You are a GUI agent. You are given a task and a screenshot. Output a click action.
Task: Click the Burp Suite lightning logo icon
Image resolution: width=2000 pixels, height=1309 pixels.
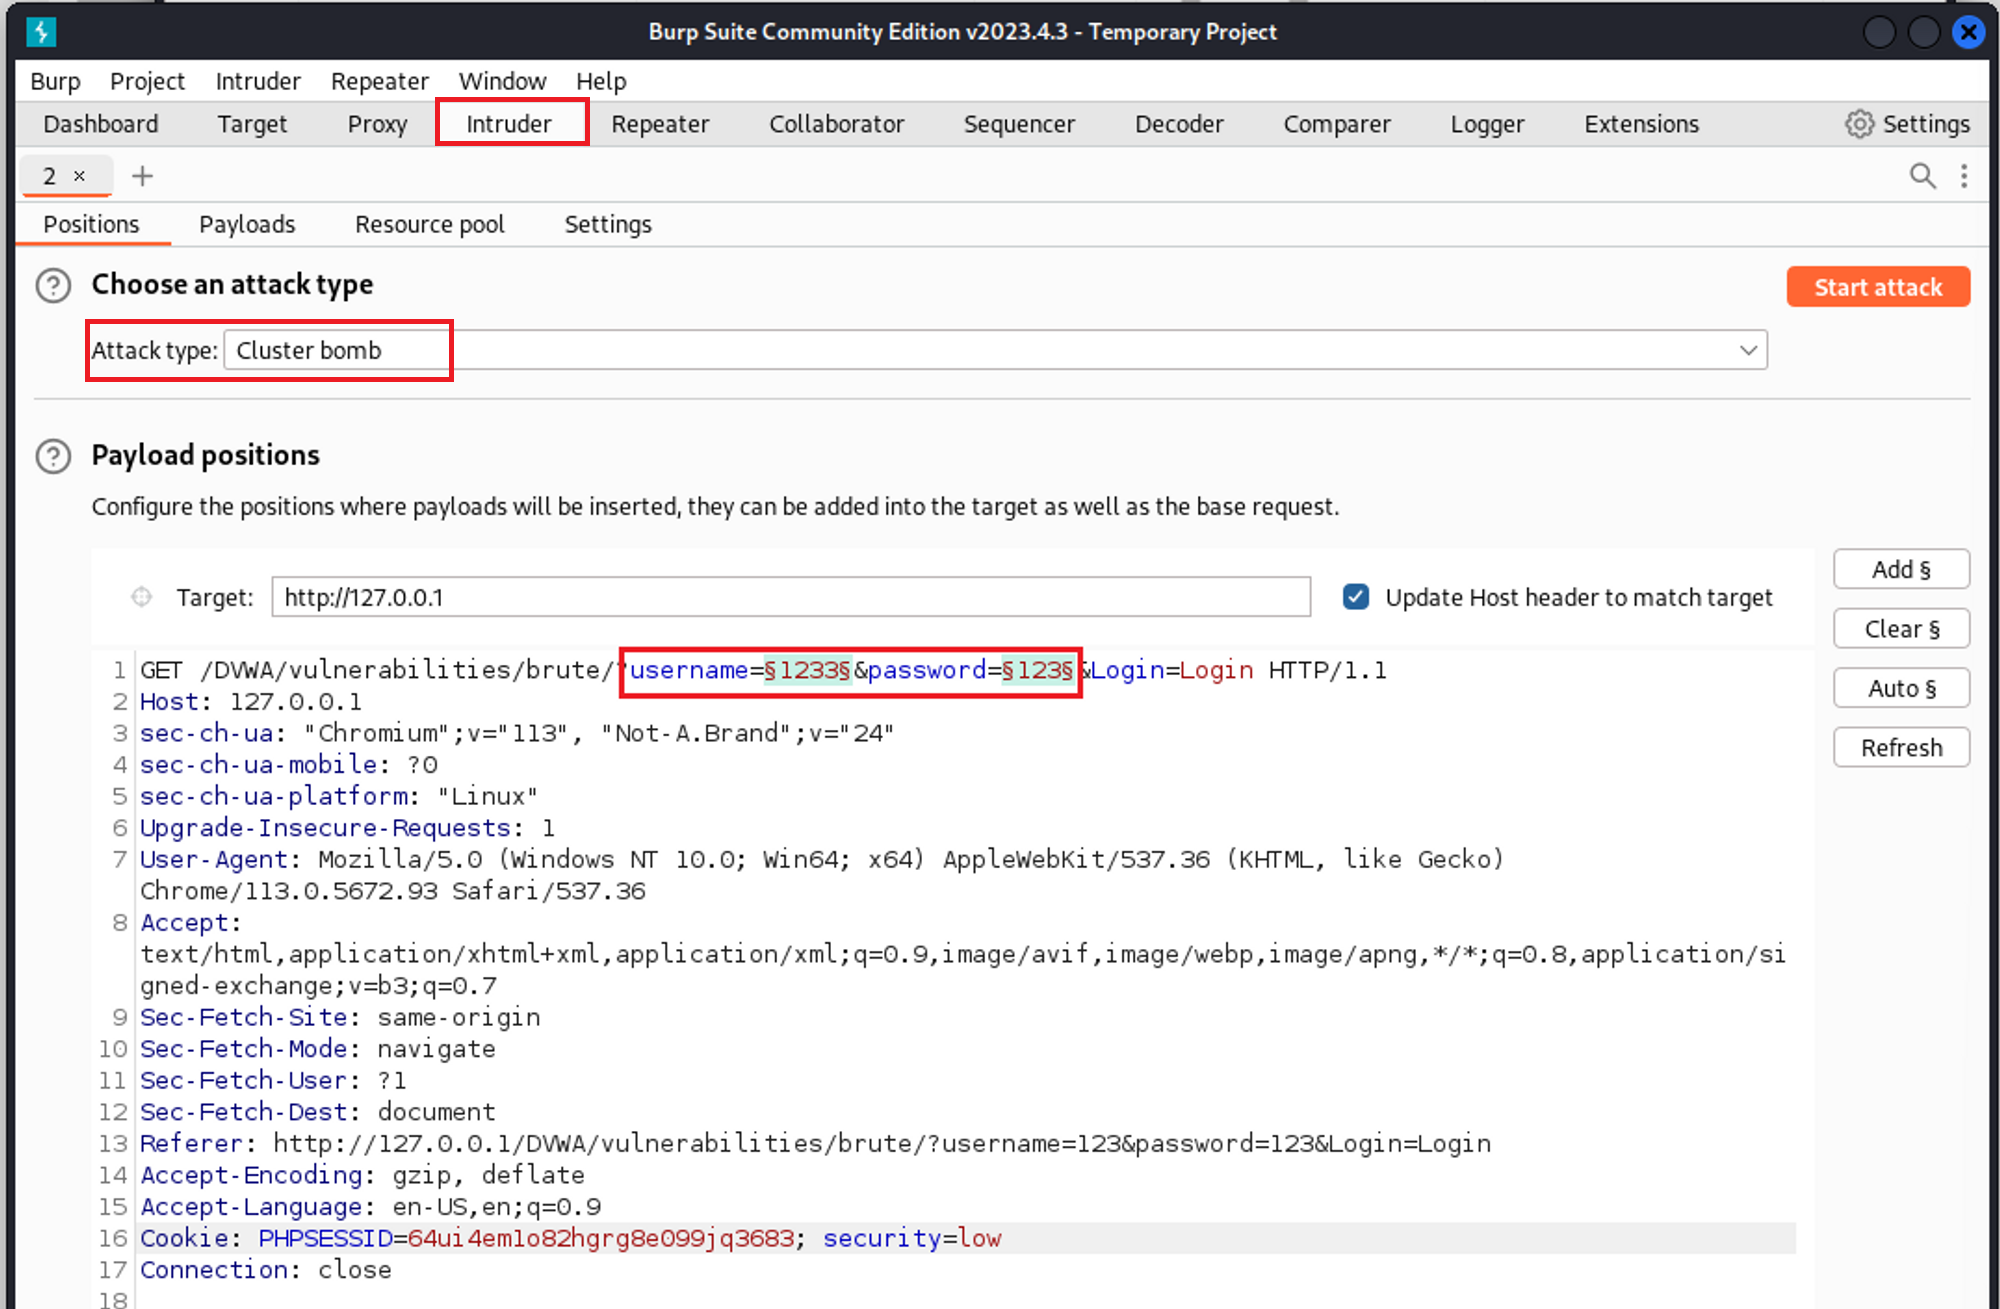pos(41,32)
